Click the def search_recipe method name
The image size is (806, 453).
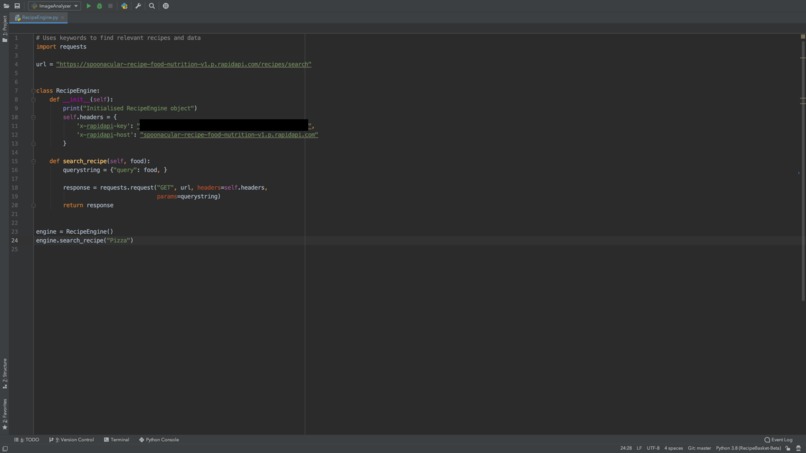pos(85,161)
